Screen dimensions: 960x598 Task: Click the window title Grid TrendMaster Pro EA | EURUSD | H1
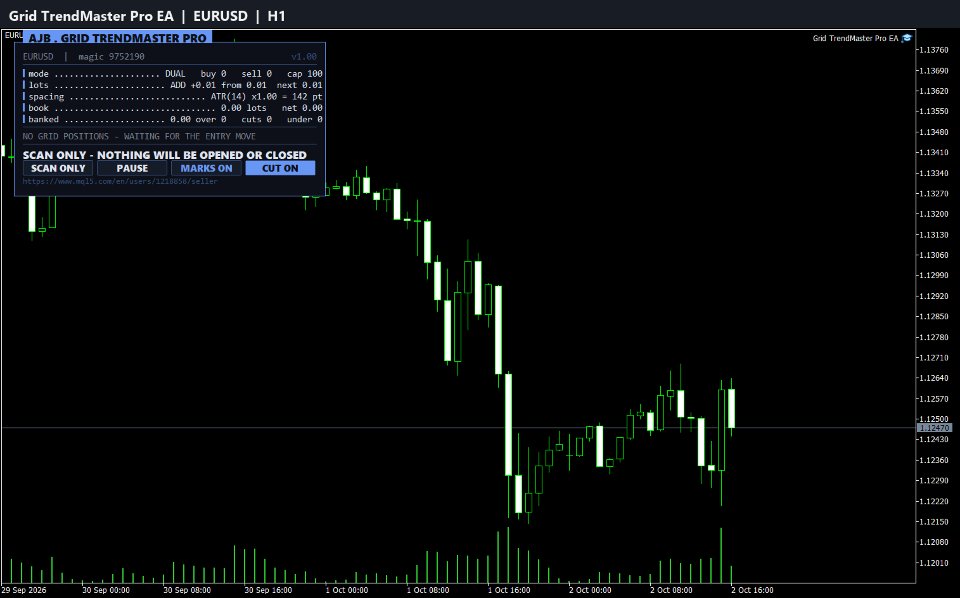[x=147, y=16]
